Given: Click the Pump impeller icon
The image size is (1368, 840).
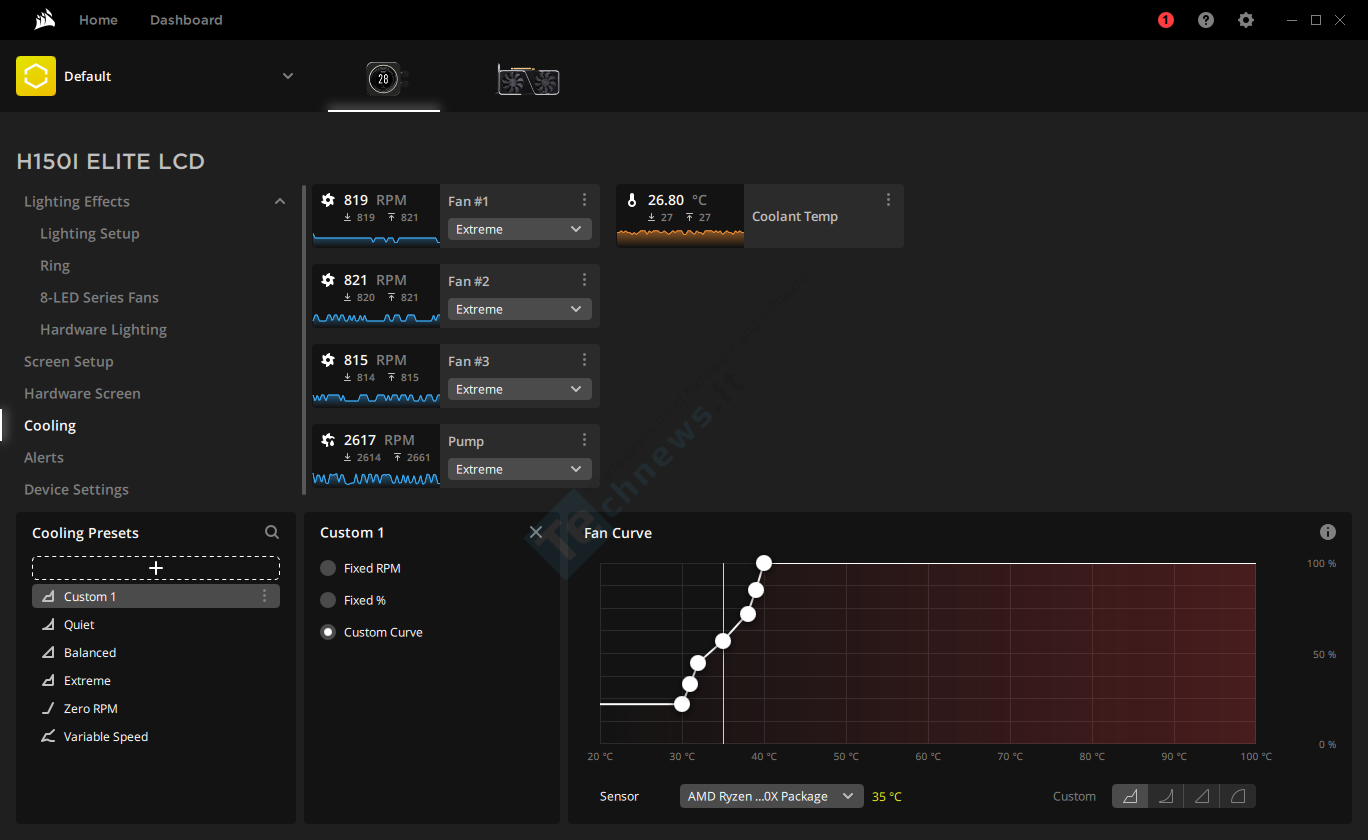Looking at the screenshot, I should pos(328,440).
